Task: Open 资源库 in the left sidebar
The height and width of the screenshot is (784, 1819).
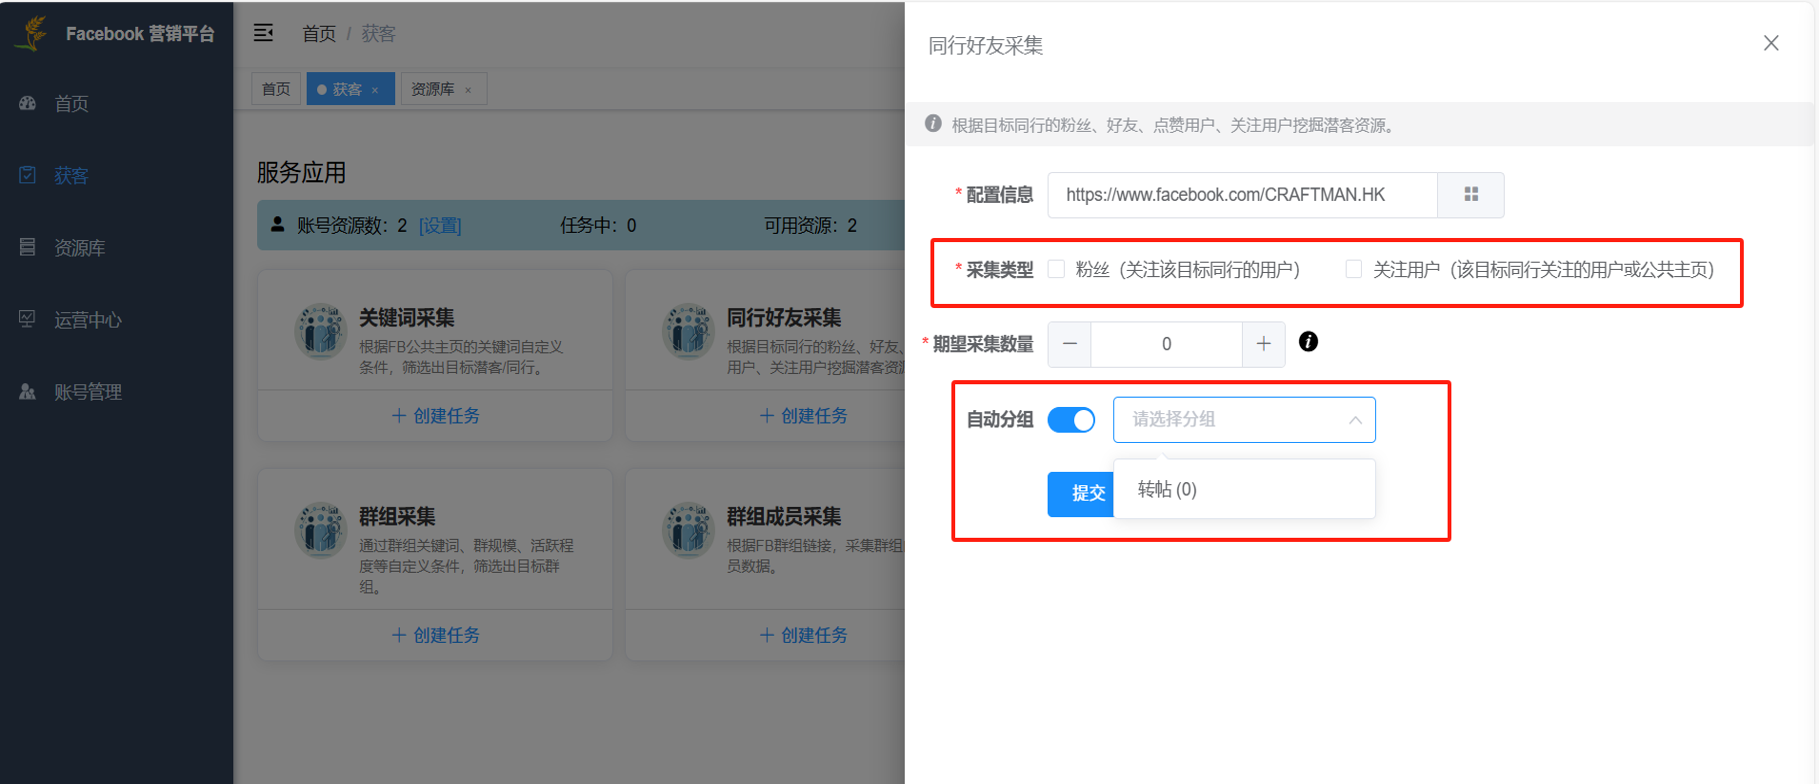Action: [x=79, y=248]
